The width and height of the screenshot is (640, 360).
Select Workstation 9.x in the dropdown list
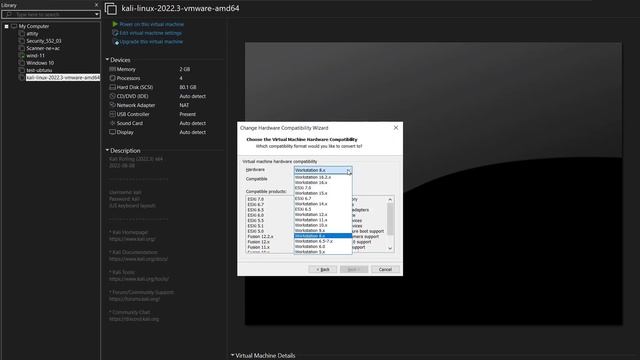coord(323,230)
